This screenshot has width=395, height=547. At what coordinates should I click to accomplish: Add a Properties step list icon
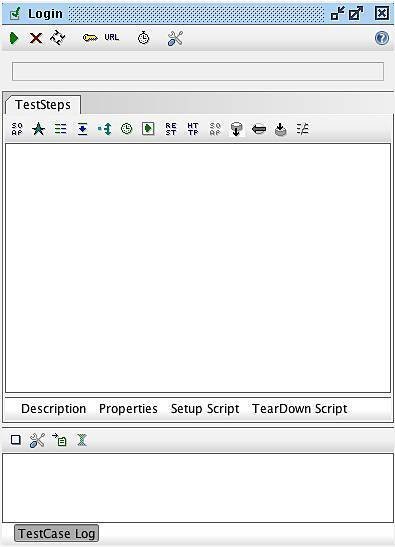60,129
